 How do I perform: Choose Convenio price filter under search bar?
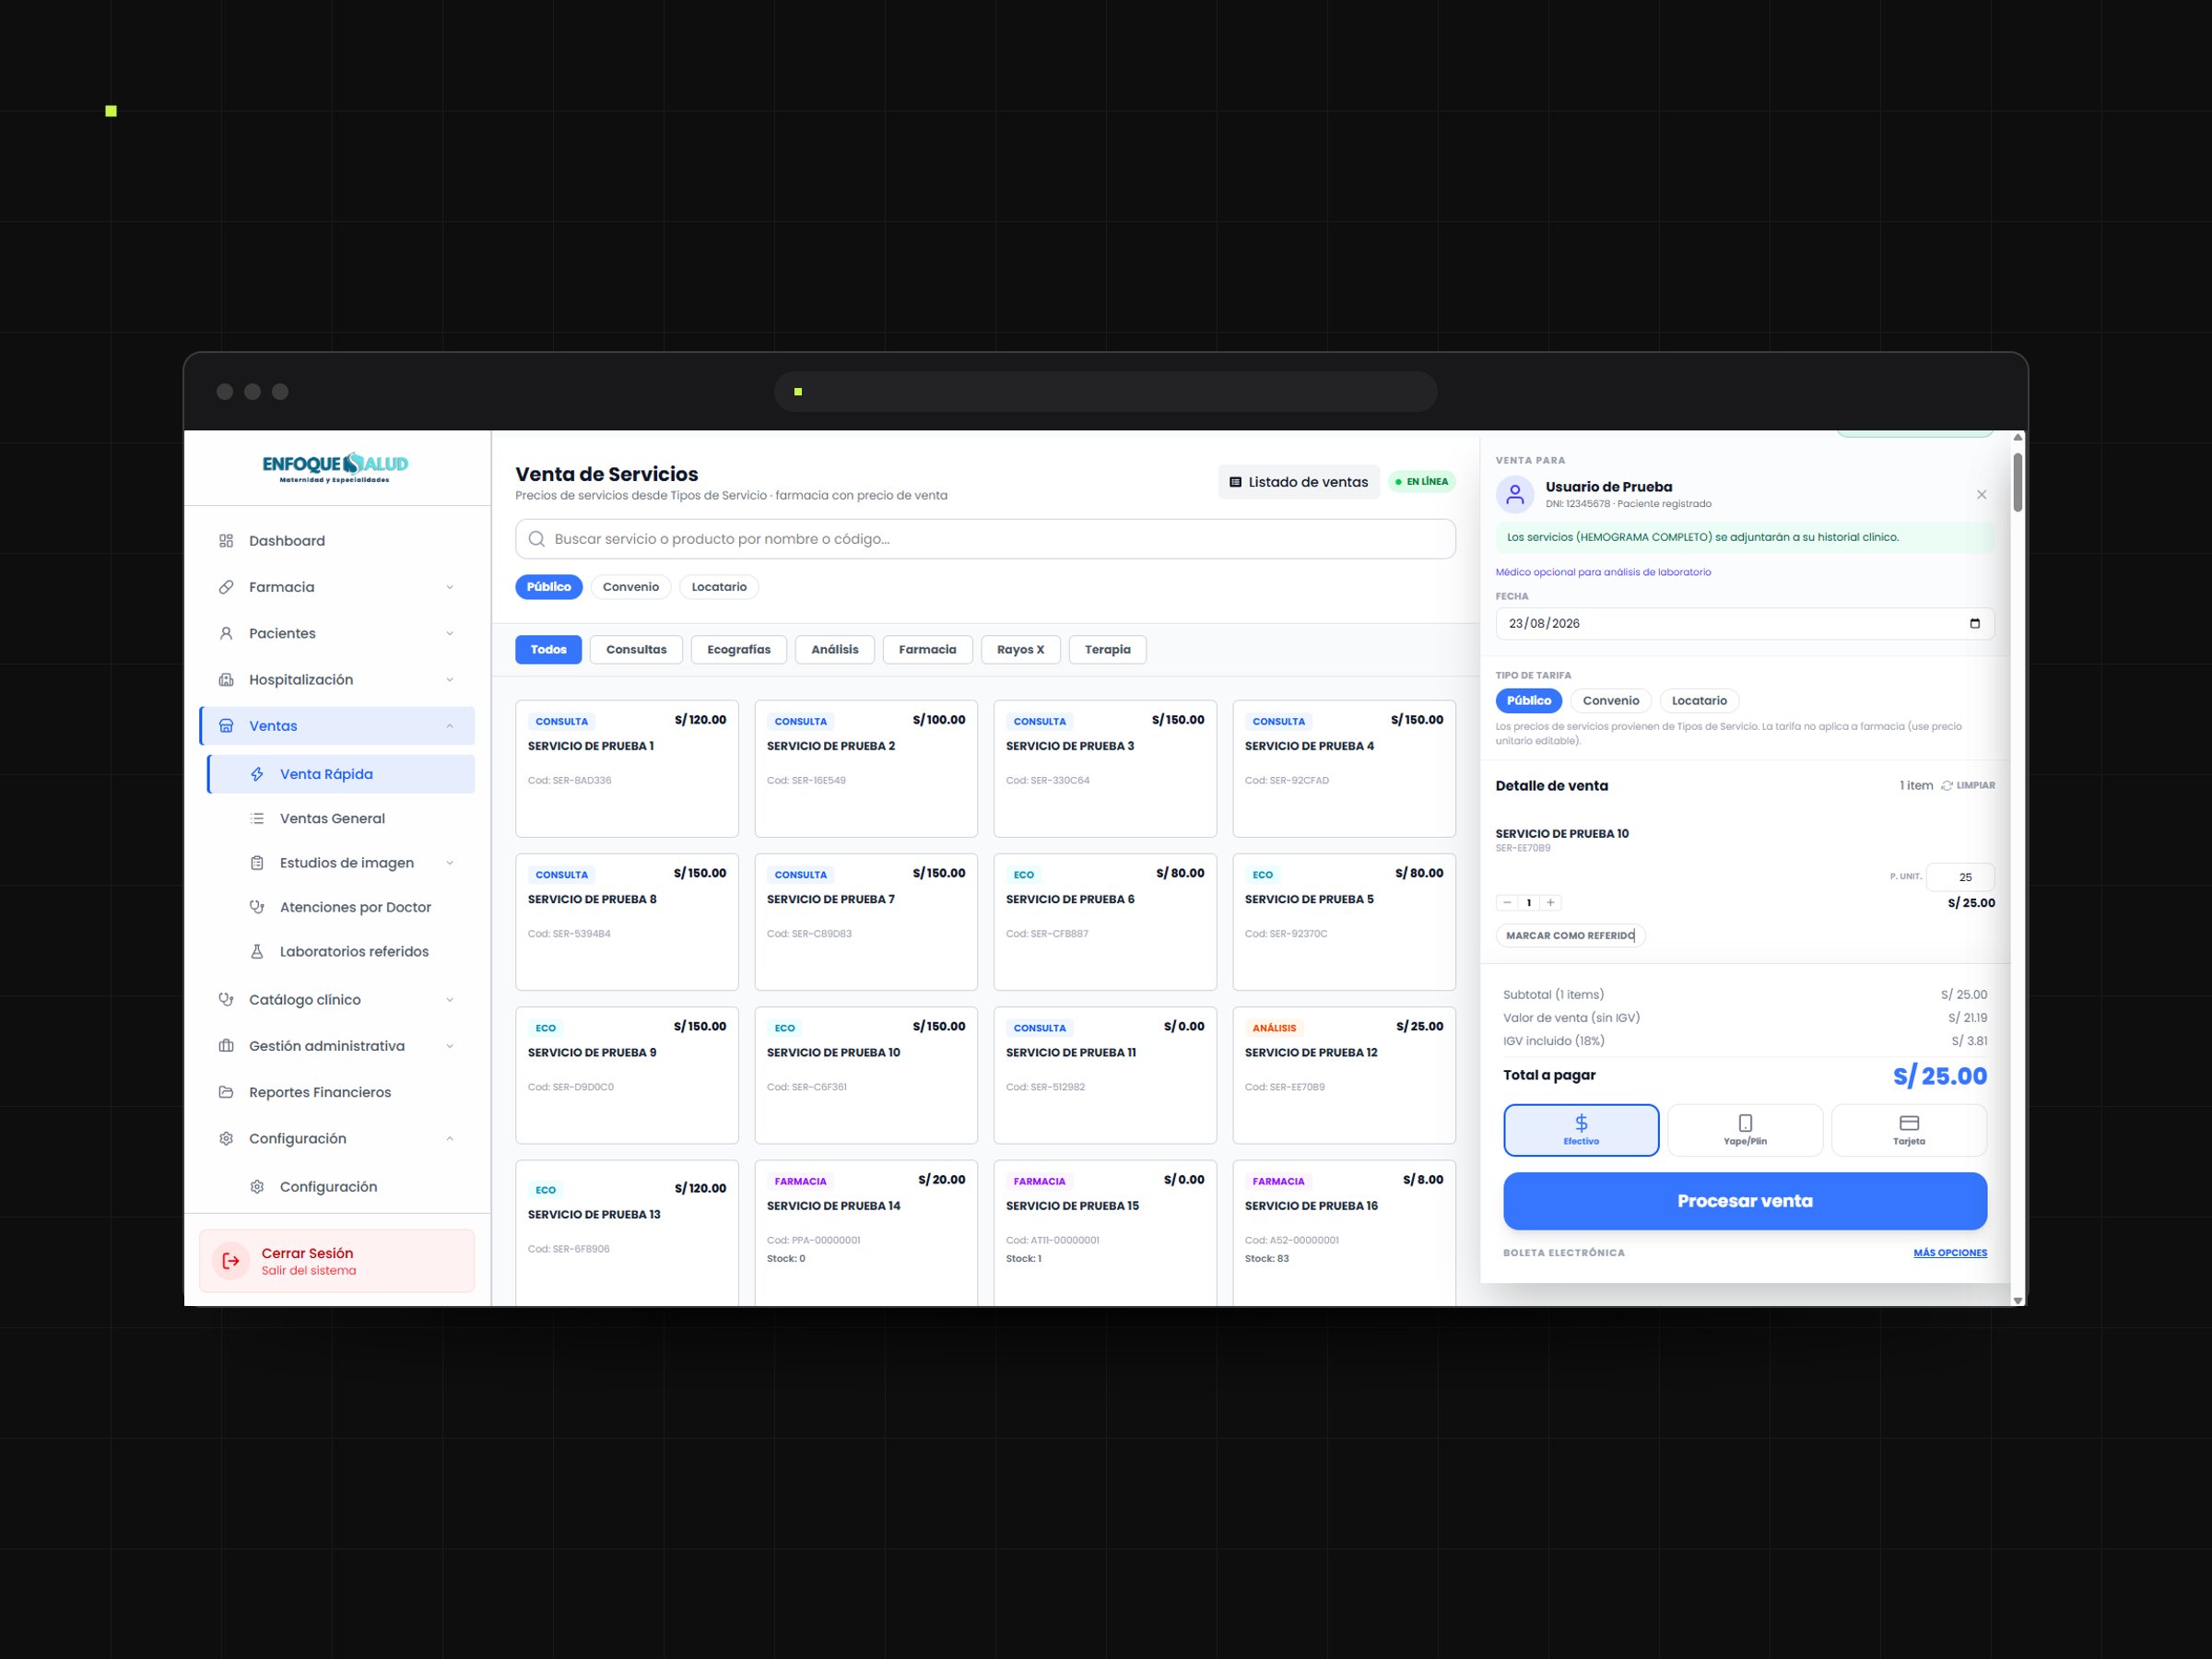tap(630, 587)
